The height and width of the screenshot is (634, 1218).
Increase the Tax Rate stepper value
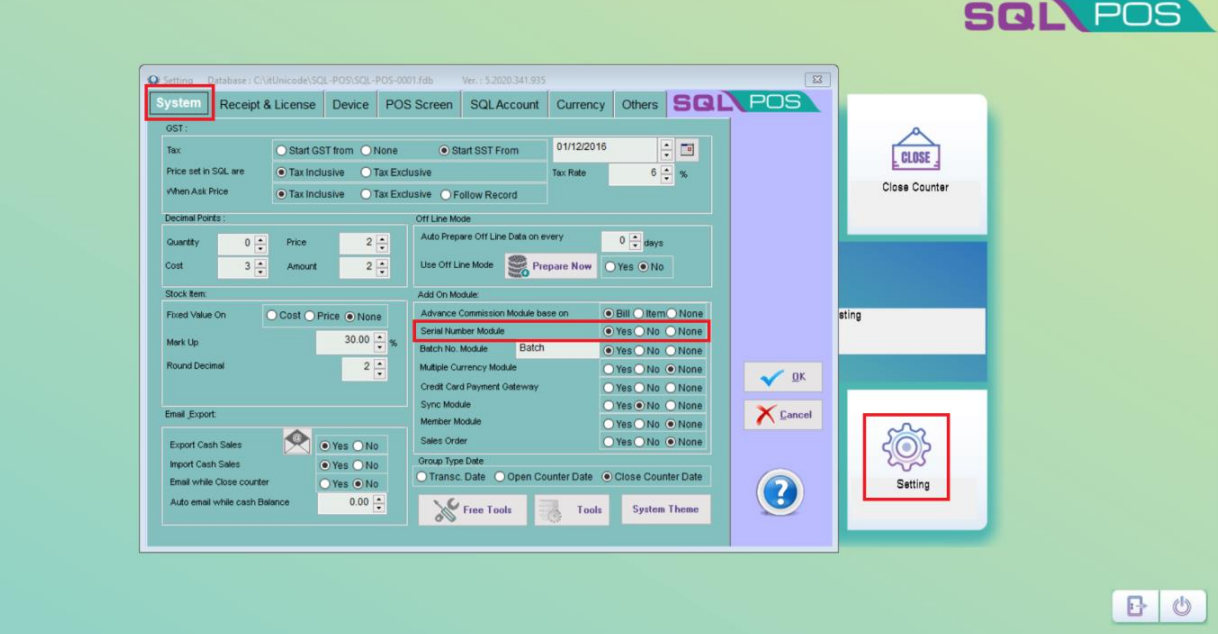[667, 169]
